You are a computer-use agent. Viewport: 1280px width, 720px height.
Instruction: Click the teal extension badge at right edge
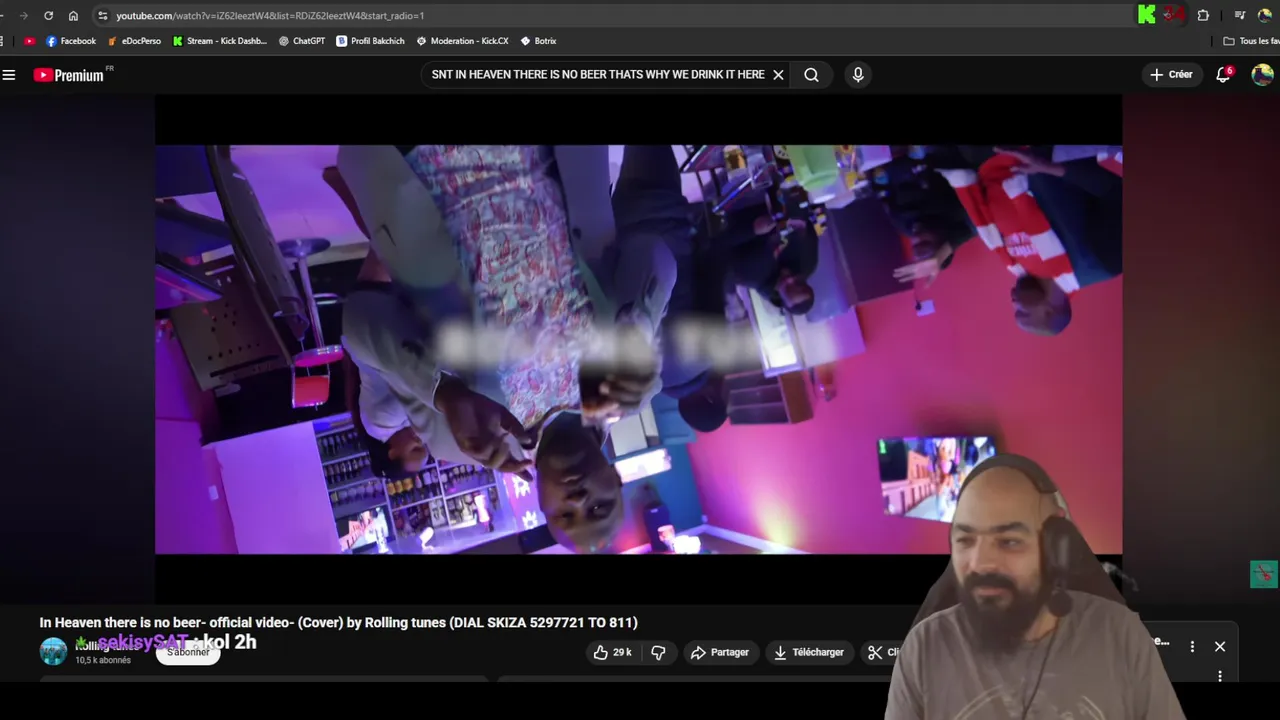click(x=1264, y=574)
